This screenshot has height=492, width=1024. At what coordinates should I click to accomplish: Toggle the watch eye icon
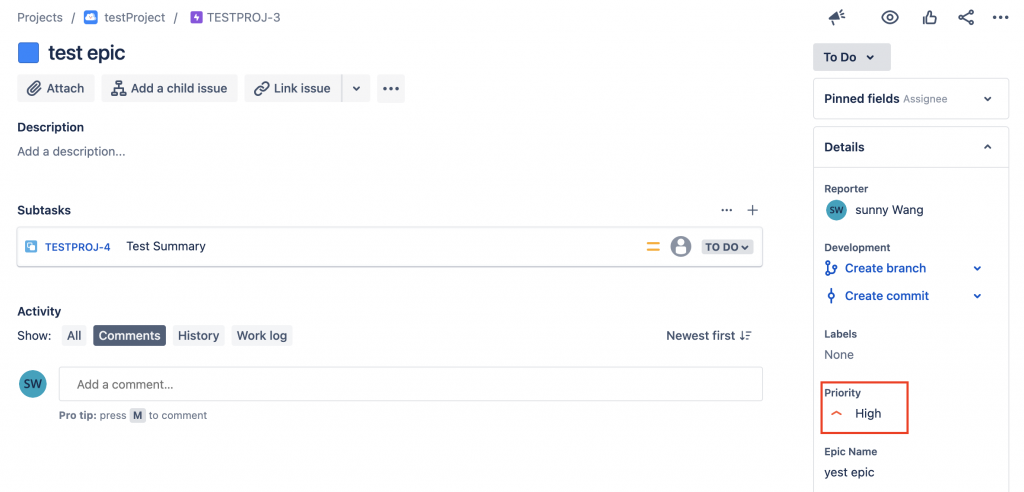coord(890,17)
